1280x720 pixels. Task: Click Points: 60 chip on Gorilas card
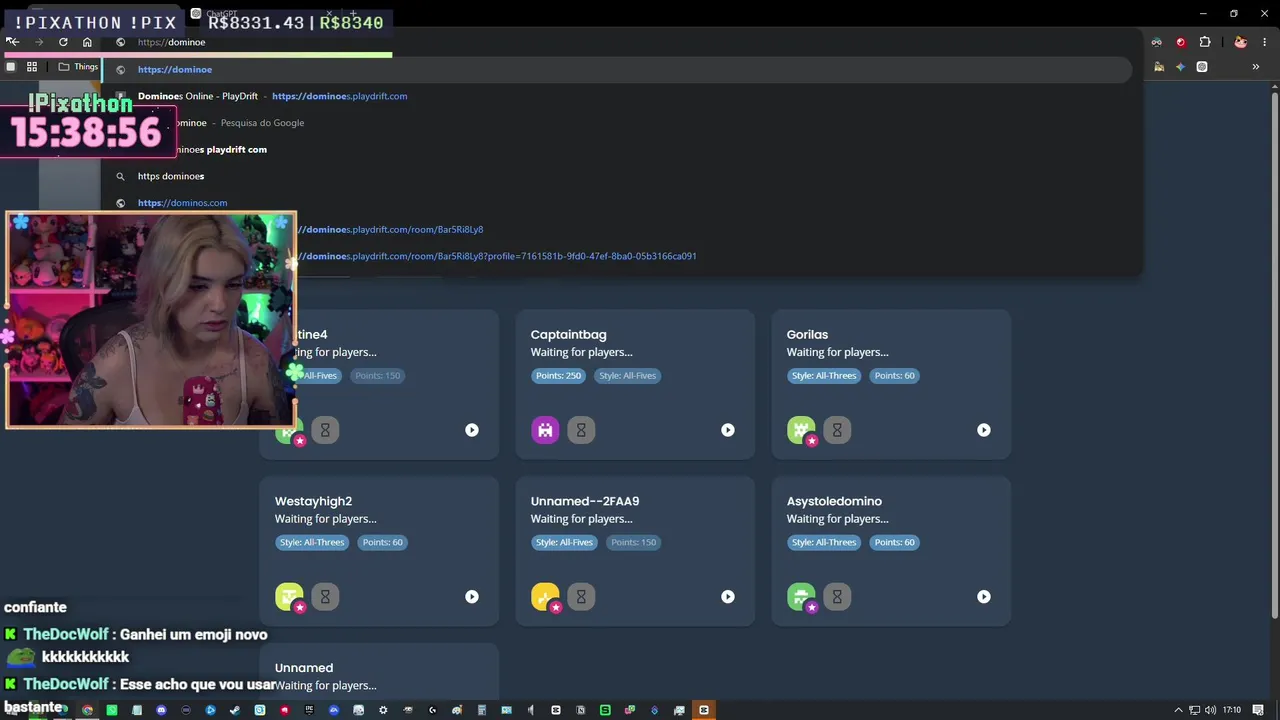click(x=895, y=376)
